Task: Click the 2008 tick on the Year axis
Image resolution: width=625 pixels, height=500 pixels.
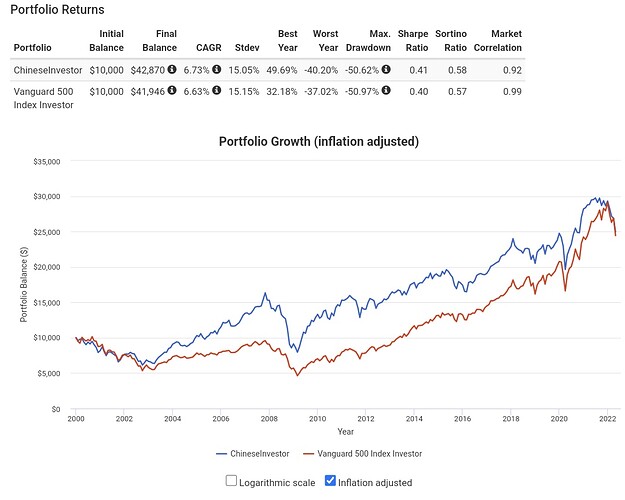Action: 269,419
